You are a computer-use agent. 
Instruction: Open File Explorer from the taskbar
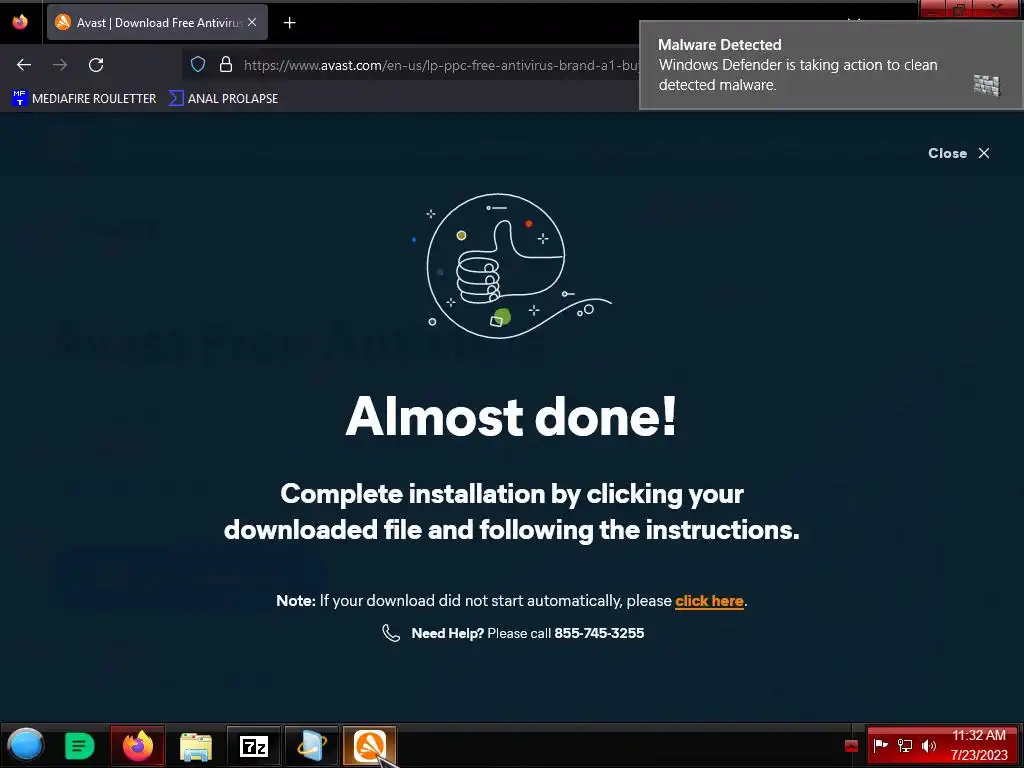196,746
